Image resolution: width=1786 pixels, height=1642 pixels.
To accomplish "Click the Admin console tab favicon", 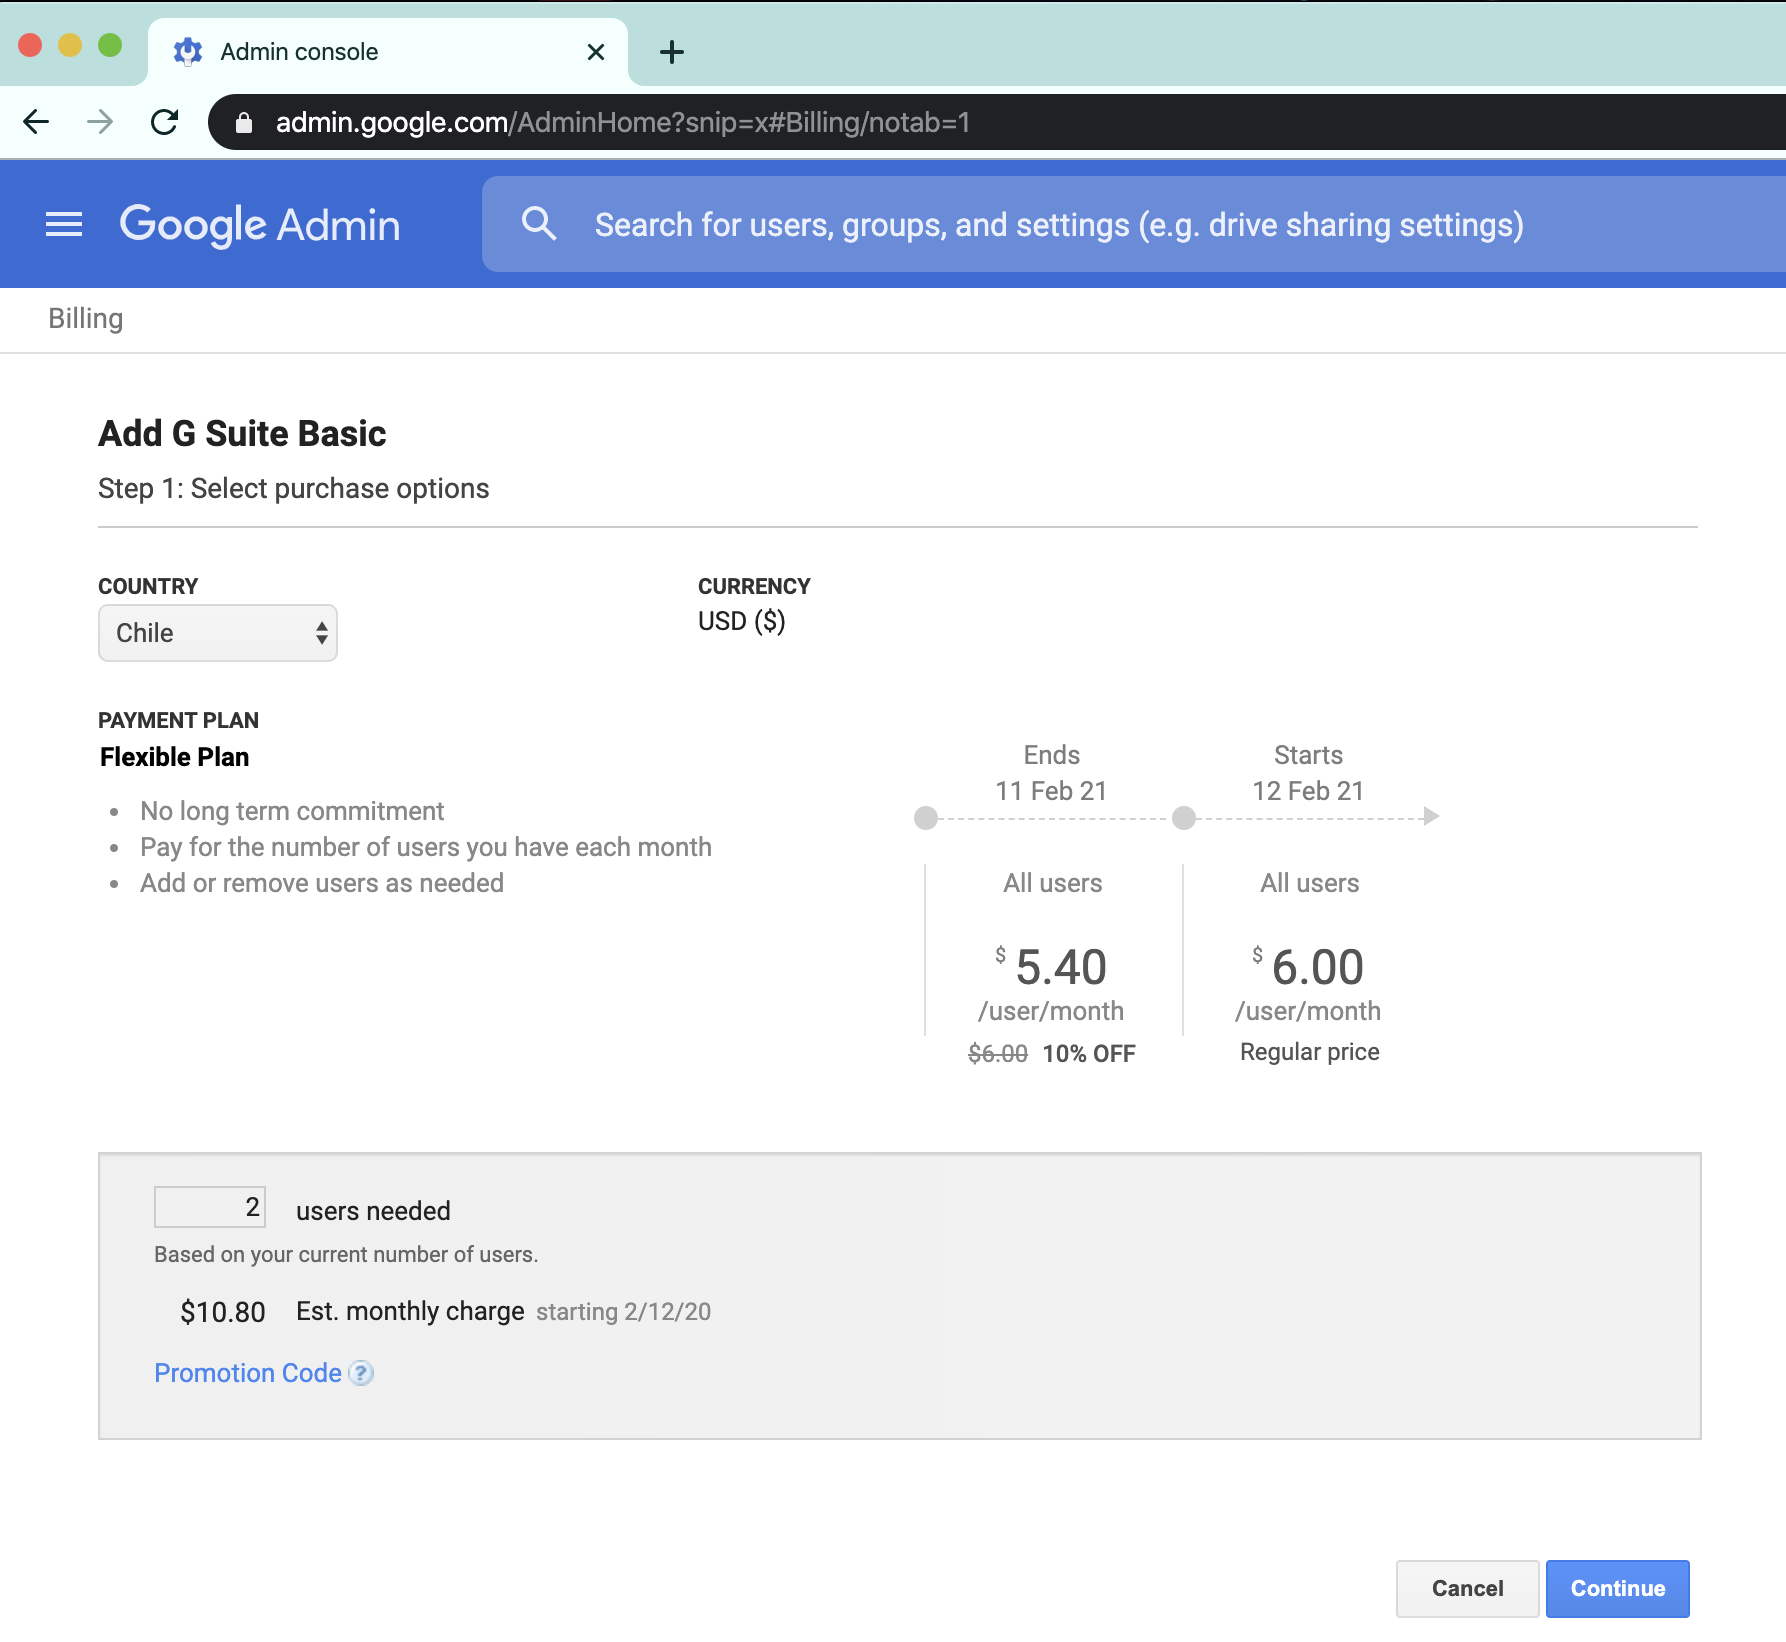I will pos(188,52).
